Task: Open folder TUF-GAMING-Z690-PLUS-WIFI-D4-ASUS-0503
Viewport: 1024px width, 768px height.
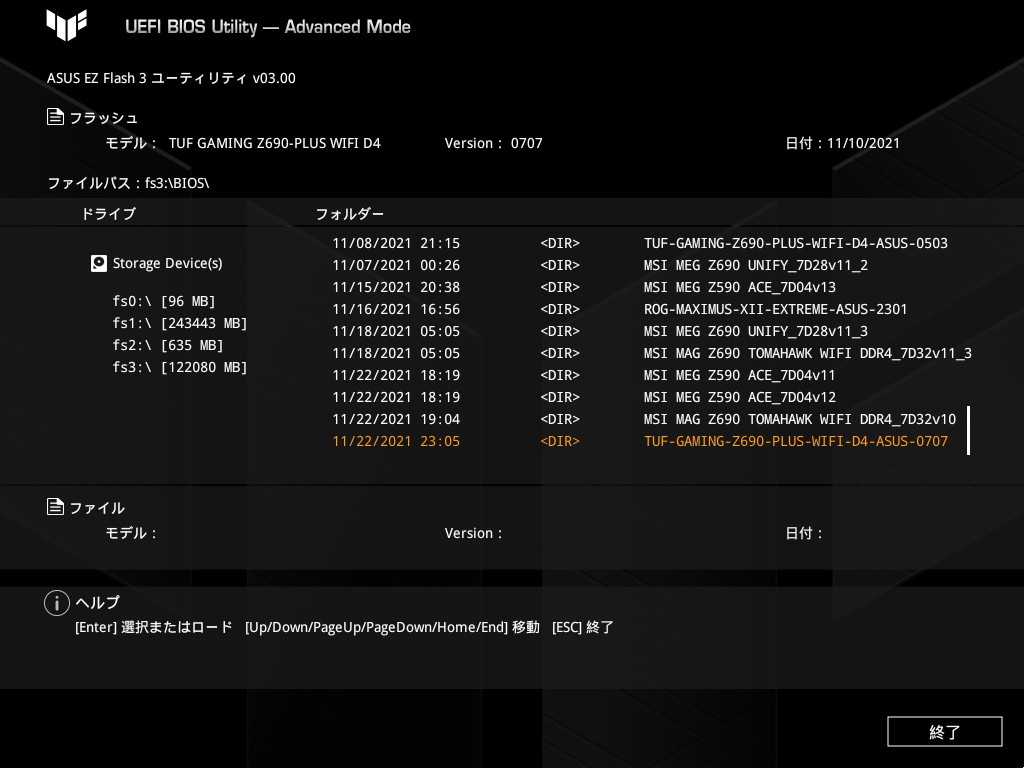Action: [x=795, y=243]
